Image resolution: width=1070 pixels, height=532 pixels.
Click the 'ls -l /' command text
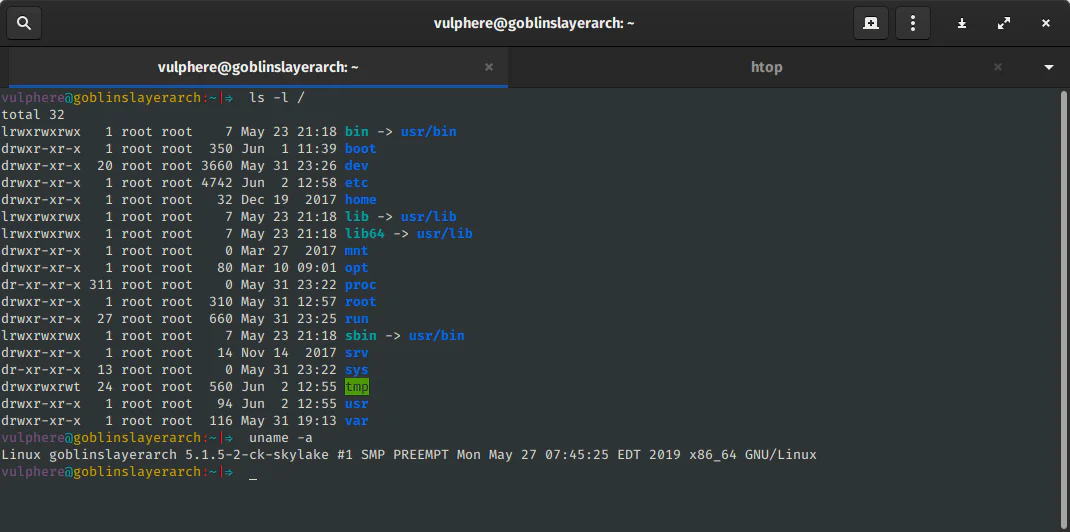[x=276, y=98]
